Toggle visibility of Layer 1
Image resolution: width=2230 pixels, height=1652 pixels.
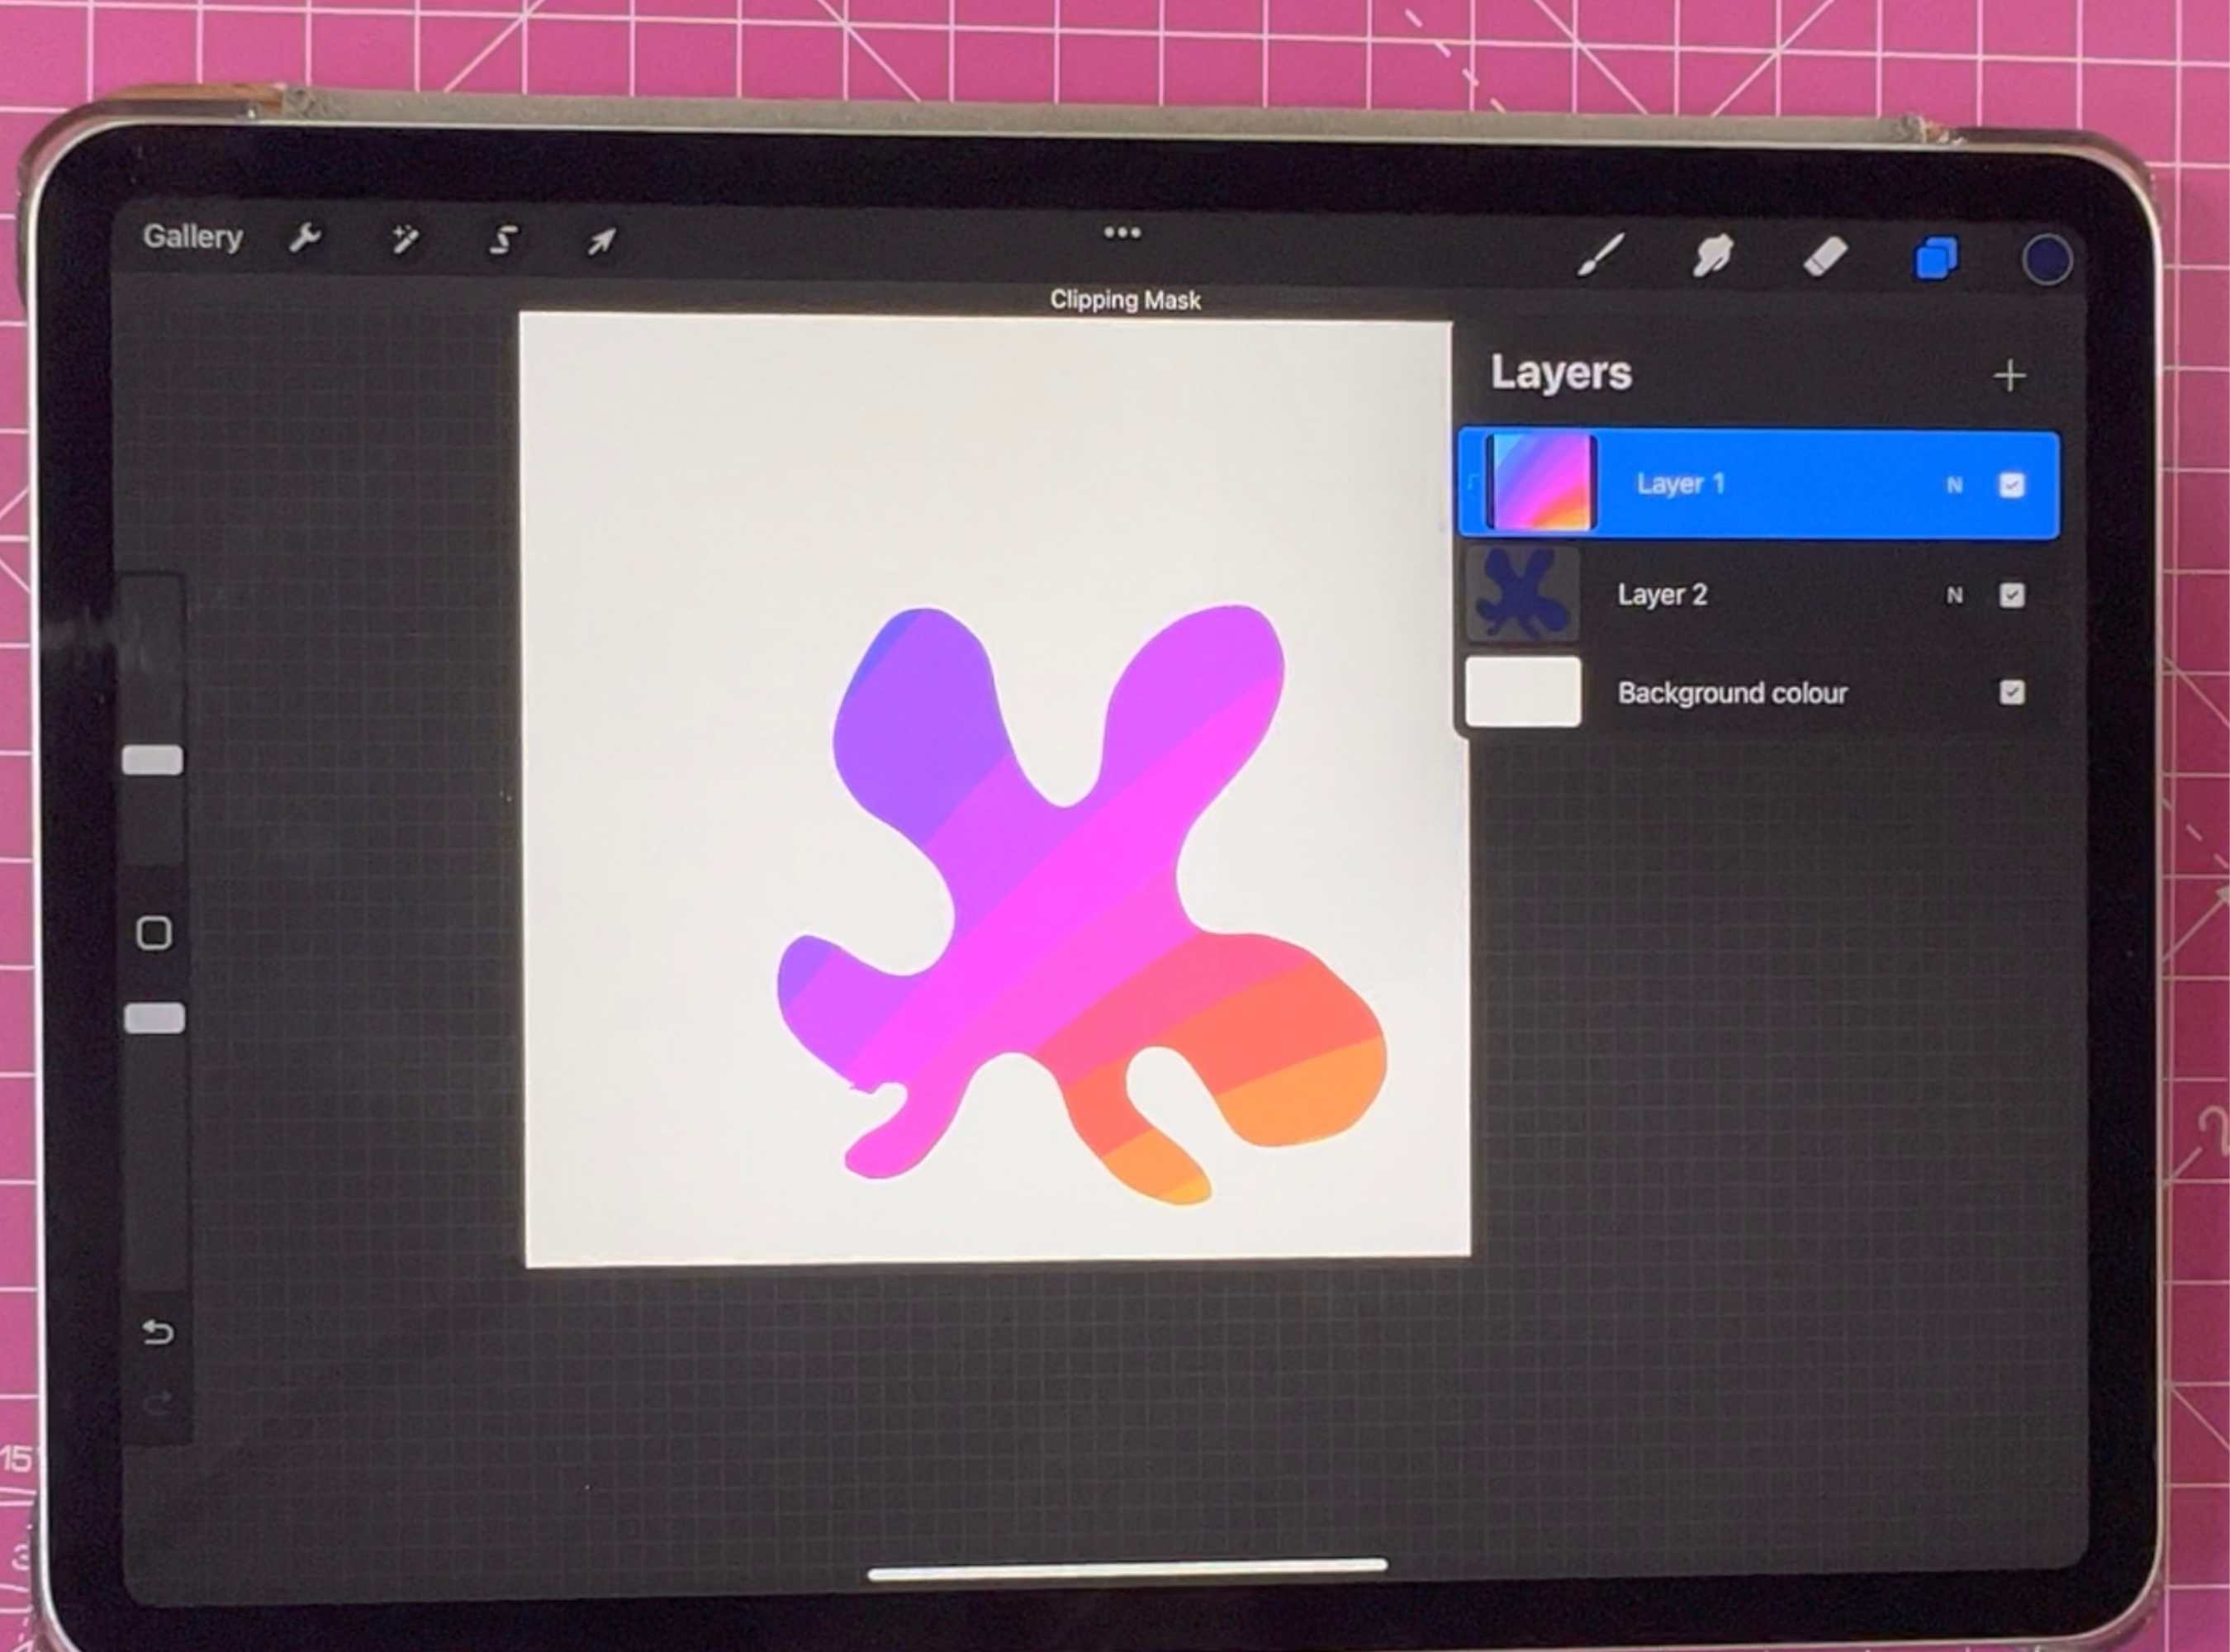click(x=2012, y=484)
